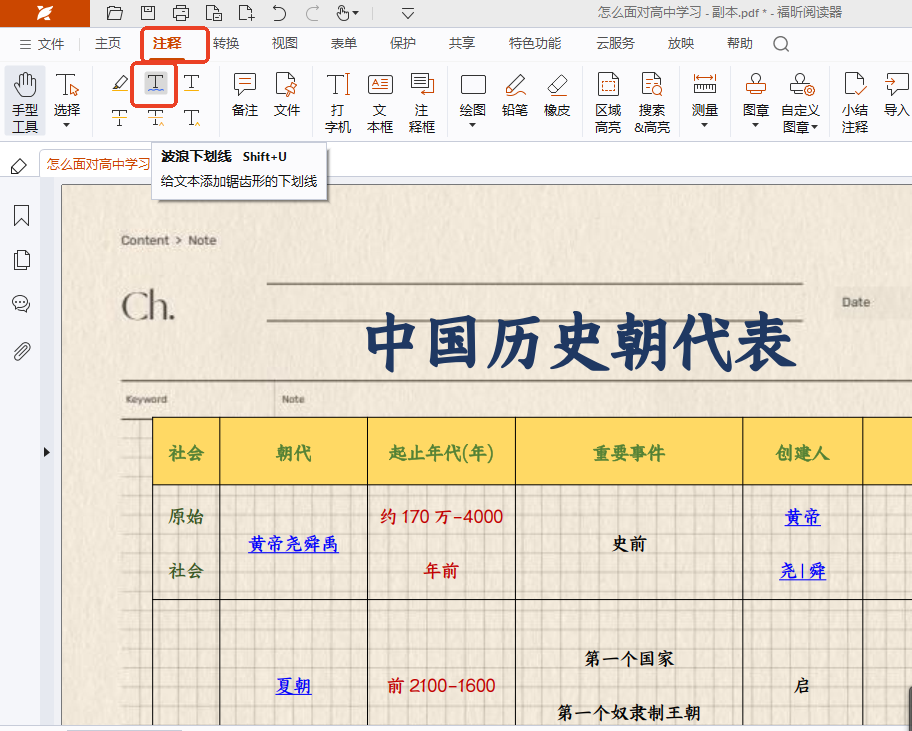Select the 怎么面对高中学习 document tab
Image resolution: width=912 pixels, height=731 pixels.
click(97, 165)
